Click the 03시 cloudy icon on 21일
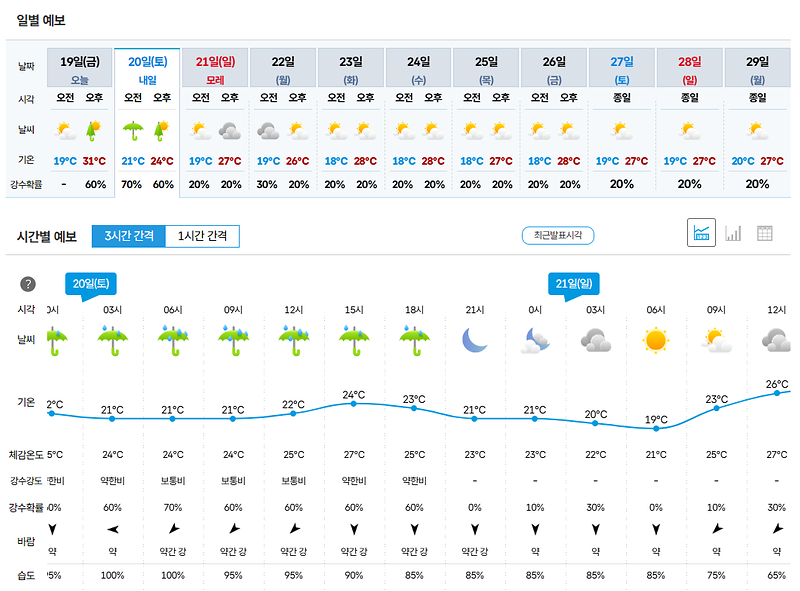 click(595, 340)
